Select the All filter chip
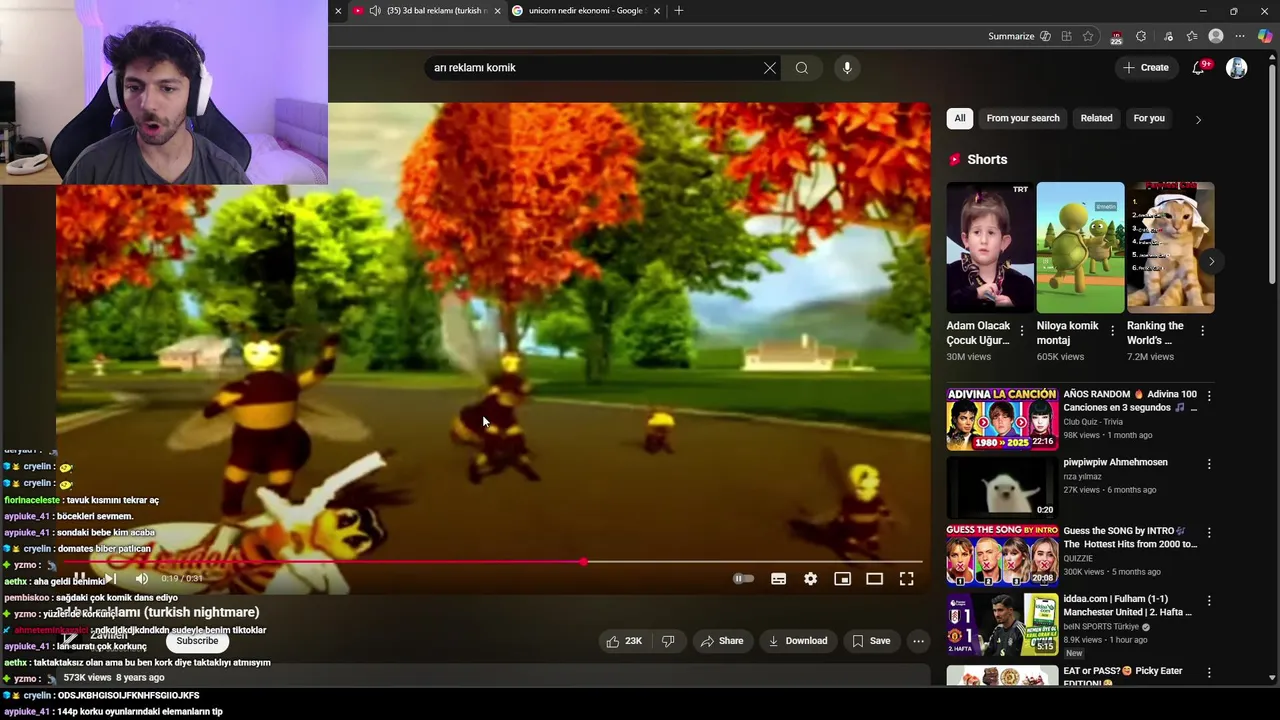This screenshot has width=1280, height=720. [x=960, y=118]
